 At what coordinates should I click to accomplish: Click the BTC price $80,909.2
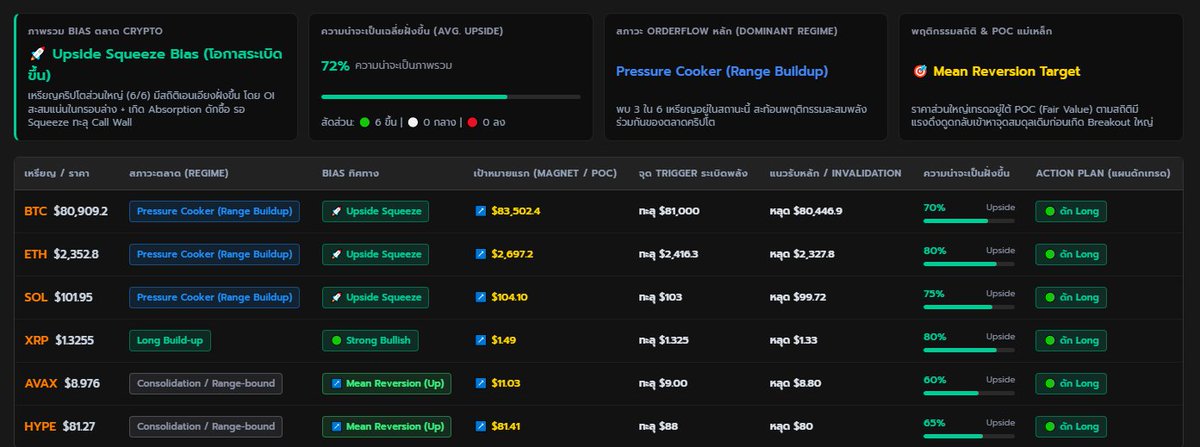pyautogui.click(x=81, y=211)
